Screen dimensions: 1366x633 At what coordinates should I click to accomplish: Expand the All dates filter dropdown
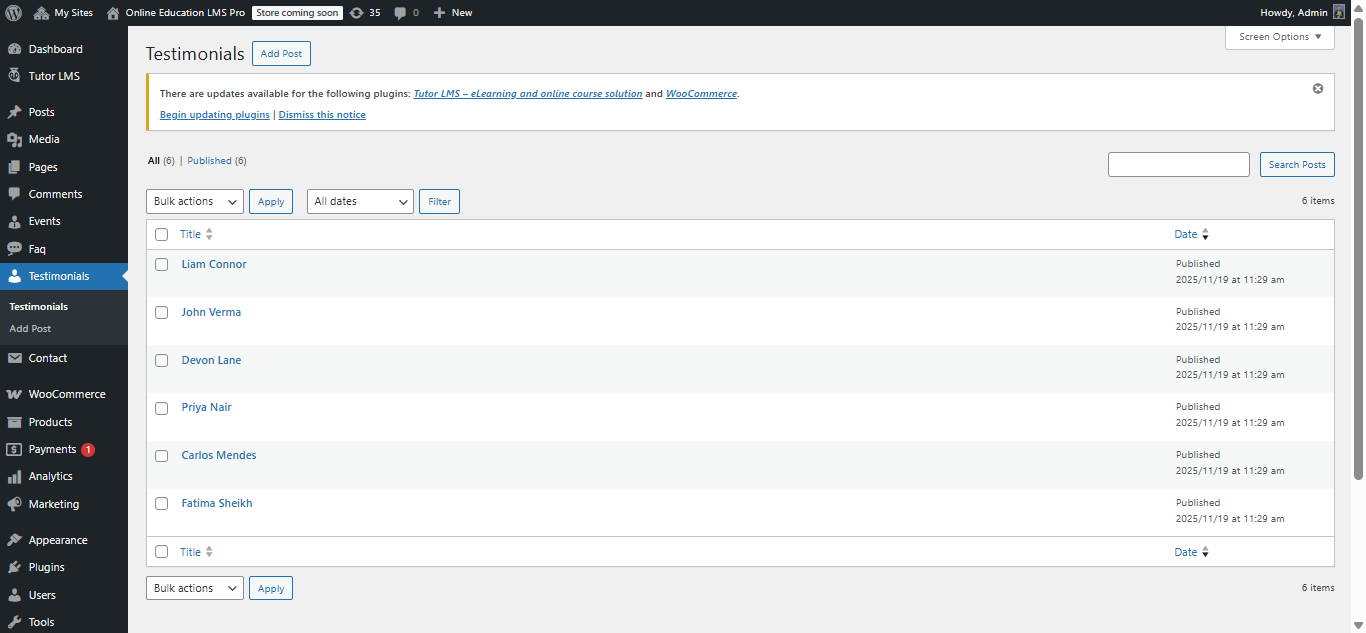click(x=360, y=202)
